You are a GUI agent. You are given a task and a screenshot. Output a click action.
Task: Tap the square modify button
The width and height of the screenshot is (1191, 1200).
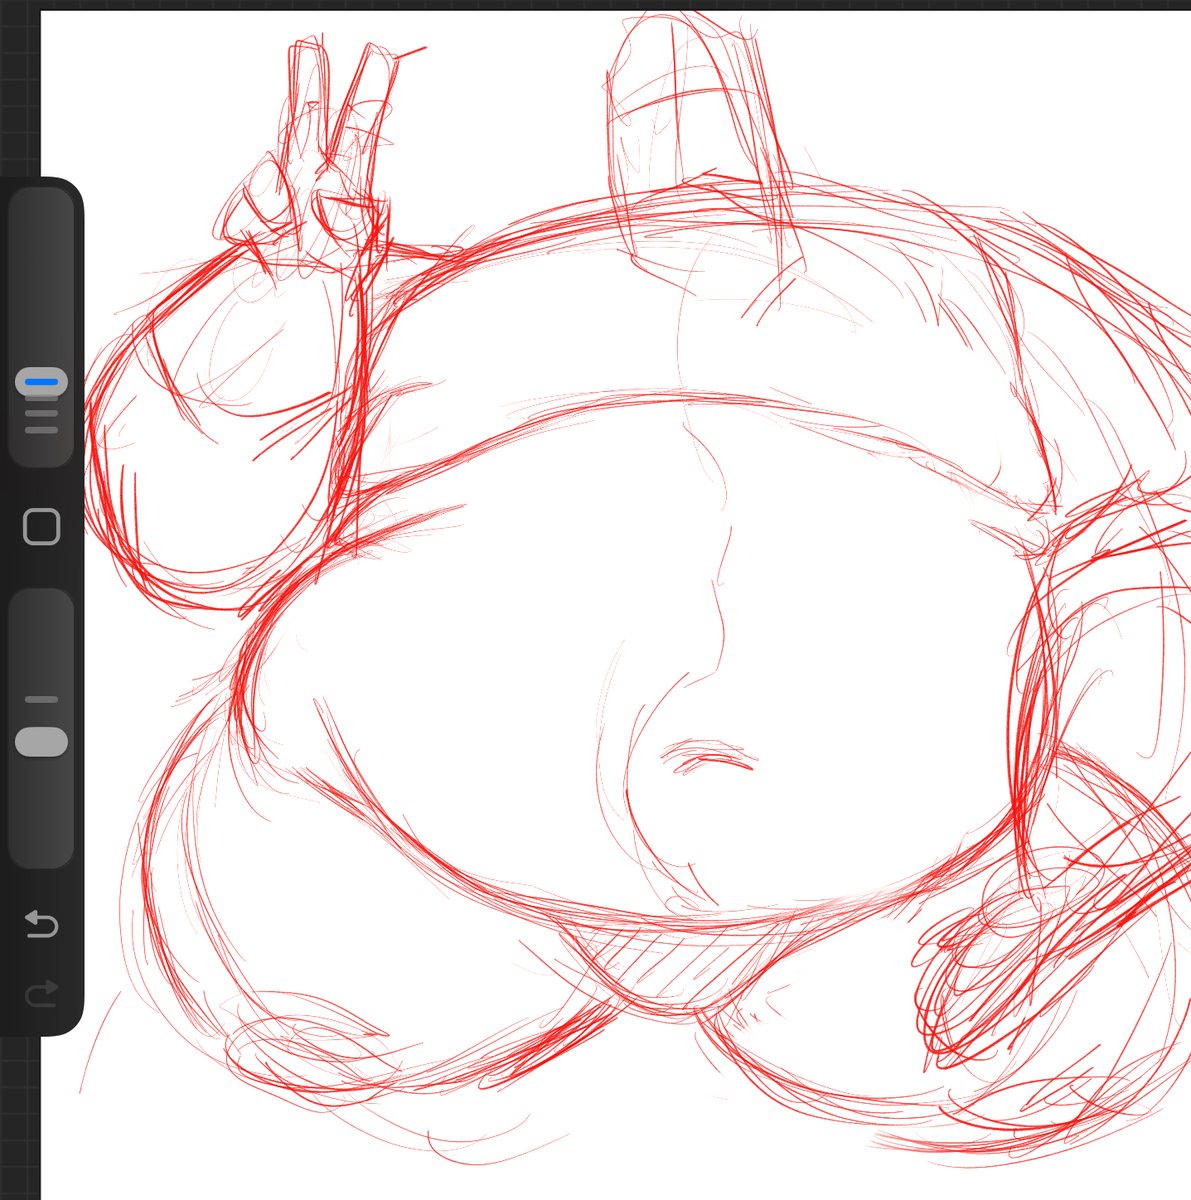[41, 526]
